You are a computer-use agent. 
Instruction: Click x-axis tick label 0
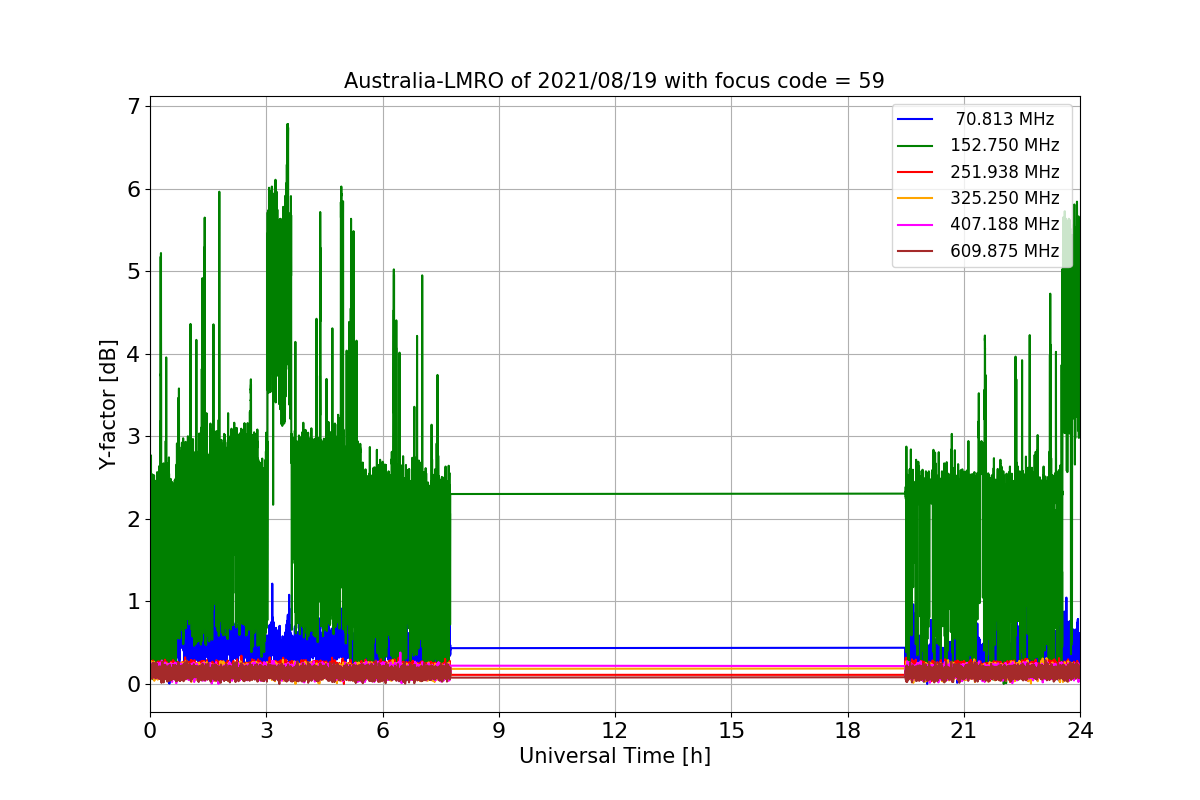[x=150, y=730]
